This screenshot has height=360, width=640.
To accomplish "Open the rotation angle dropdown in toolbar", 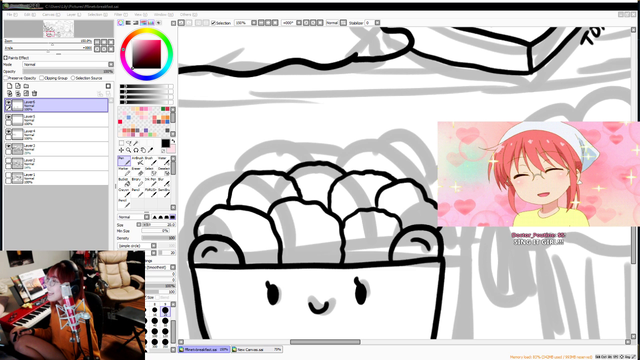I will 299,23.
